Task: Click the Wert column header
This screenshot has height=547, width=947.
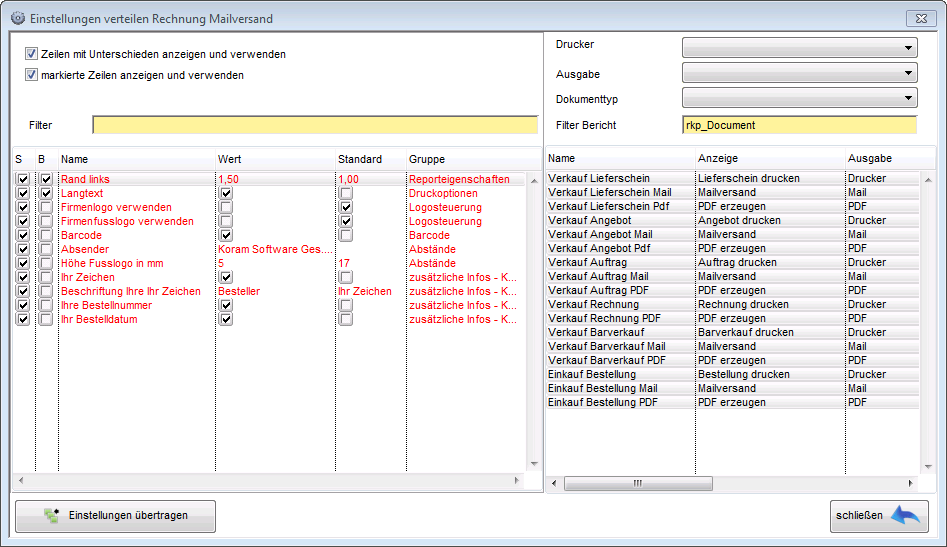Action: point(275,159)
